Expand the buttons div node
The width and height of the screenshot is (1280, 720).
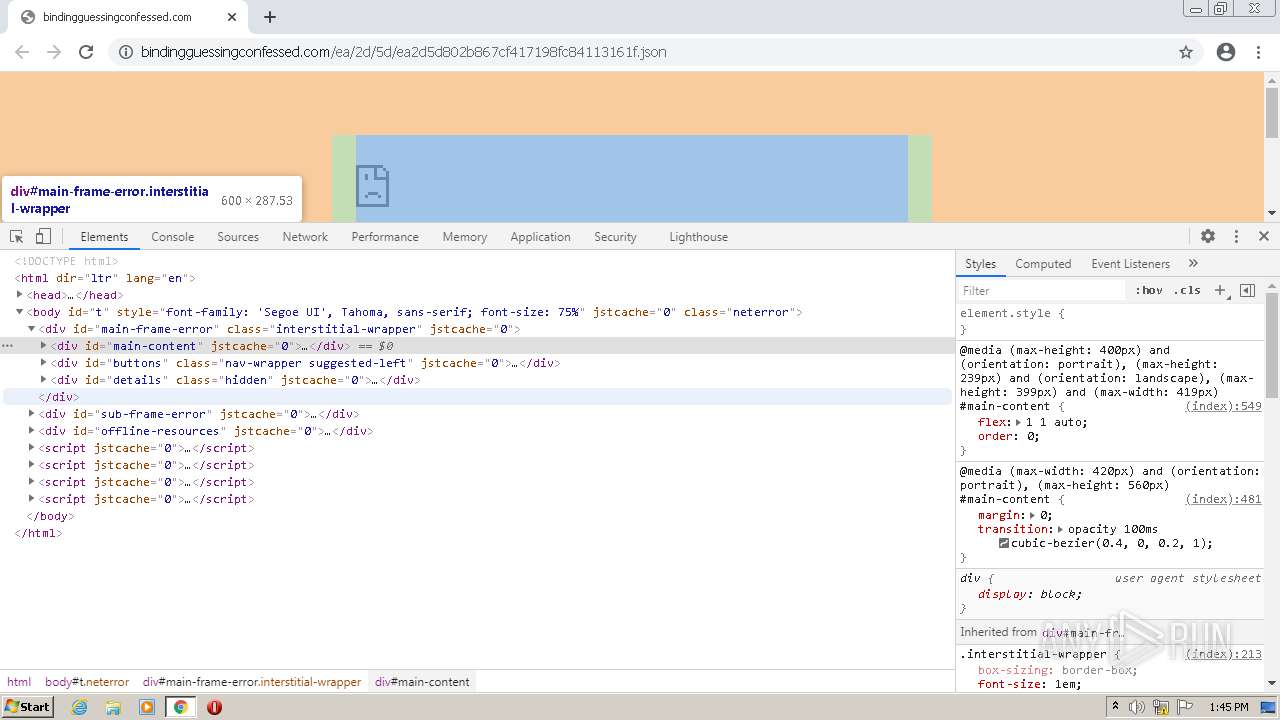pos(44,363)
